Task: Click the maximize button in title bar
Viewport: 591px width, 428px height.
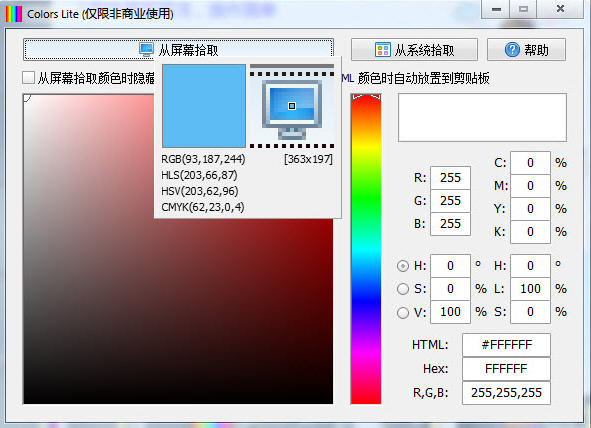Action: point(523,9)
